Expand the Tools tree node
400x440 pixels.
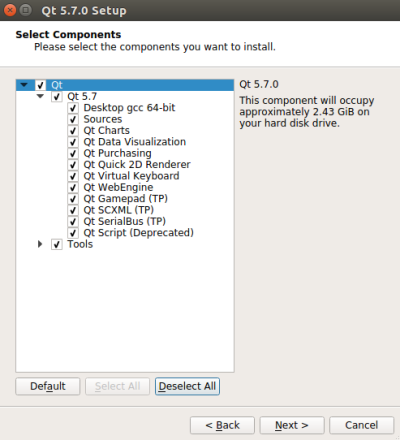pos(40,244)
